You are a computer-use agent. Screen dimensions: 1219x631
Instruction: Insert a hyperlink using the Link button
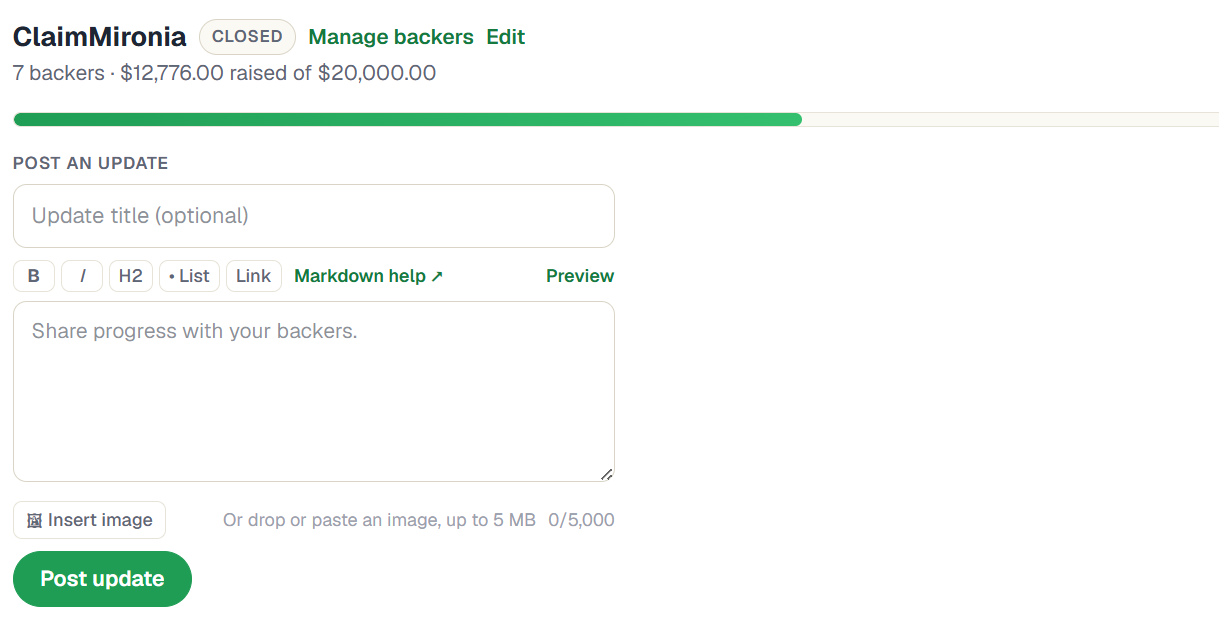tap(254, 276)
